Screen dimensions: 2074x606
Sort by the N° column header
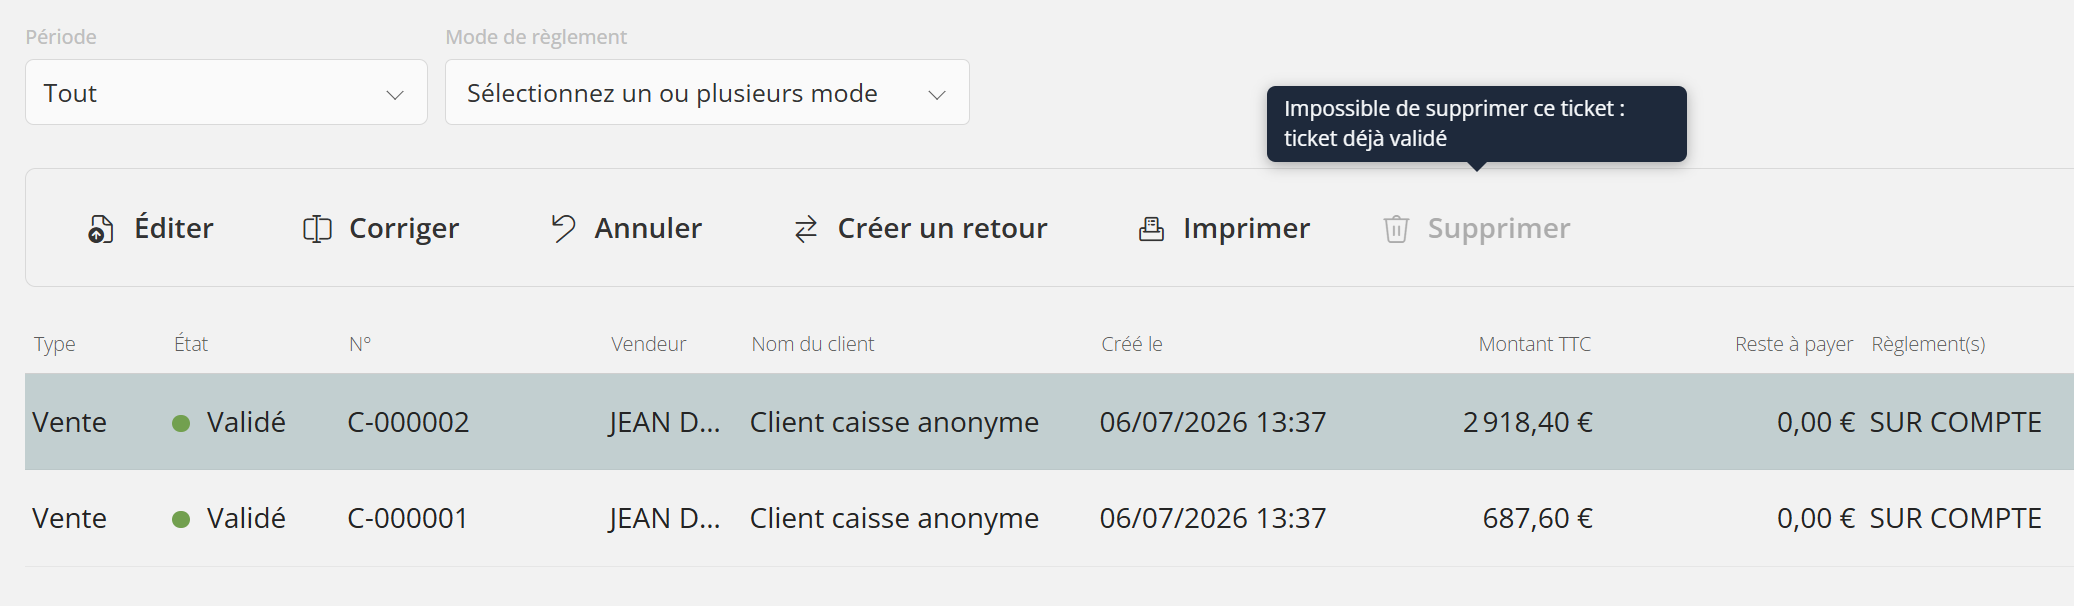[x=360, y=344]
